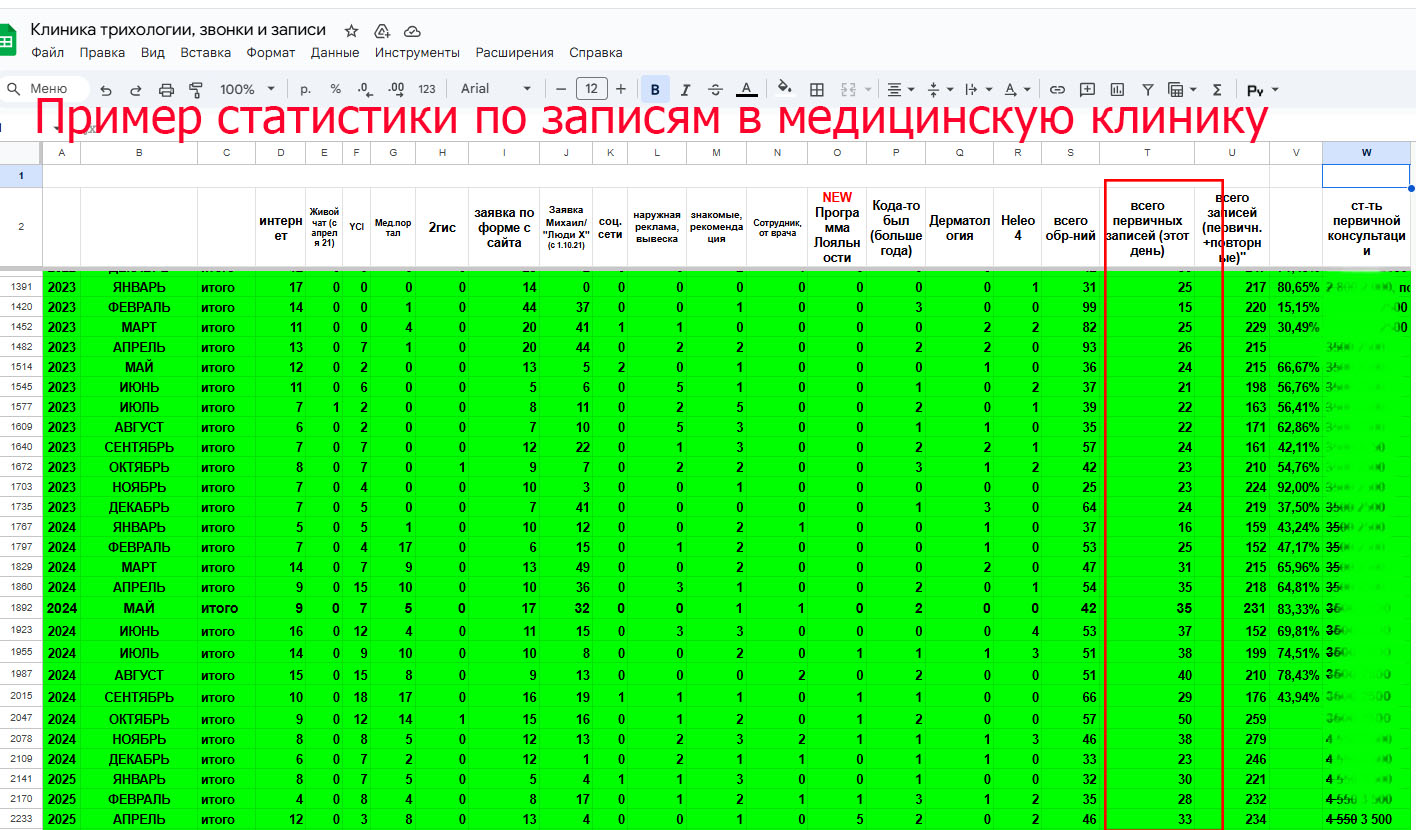
Task: Click the Undo button
Action: (x=109, y=88)
